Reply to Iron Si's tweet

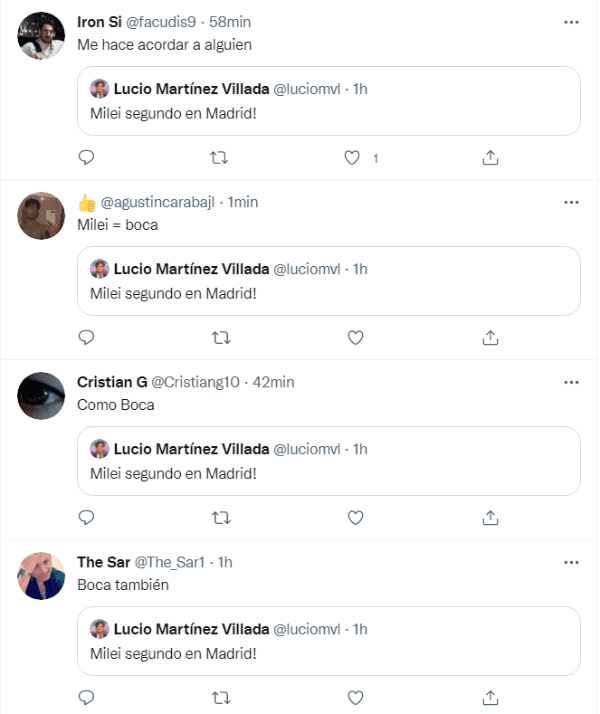(x=86, y=158)
